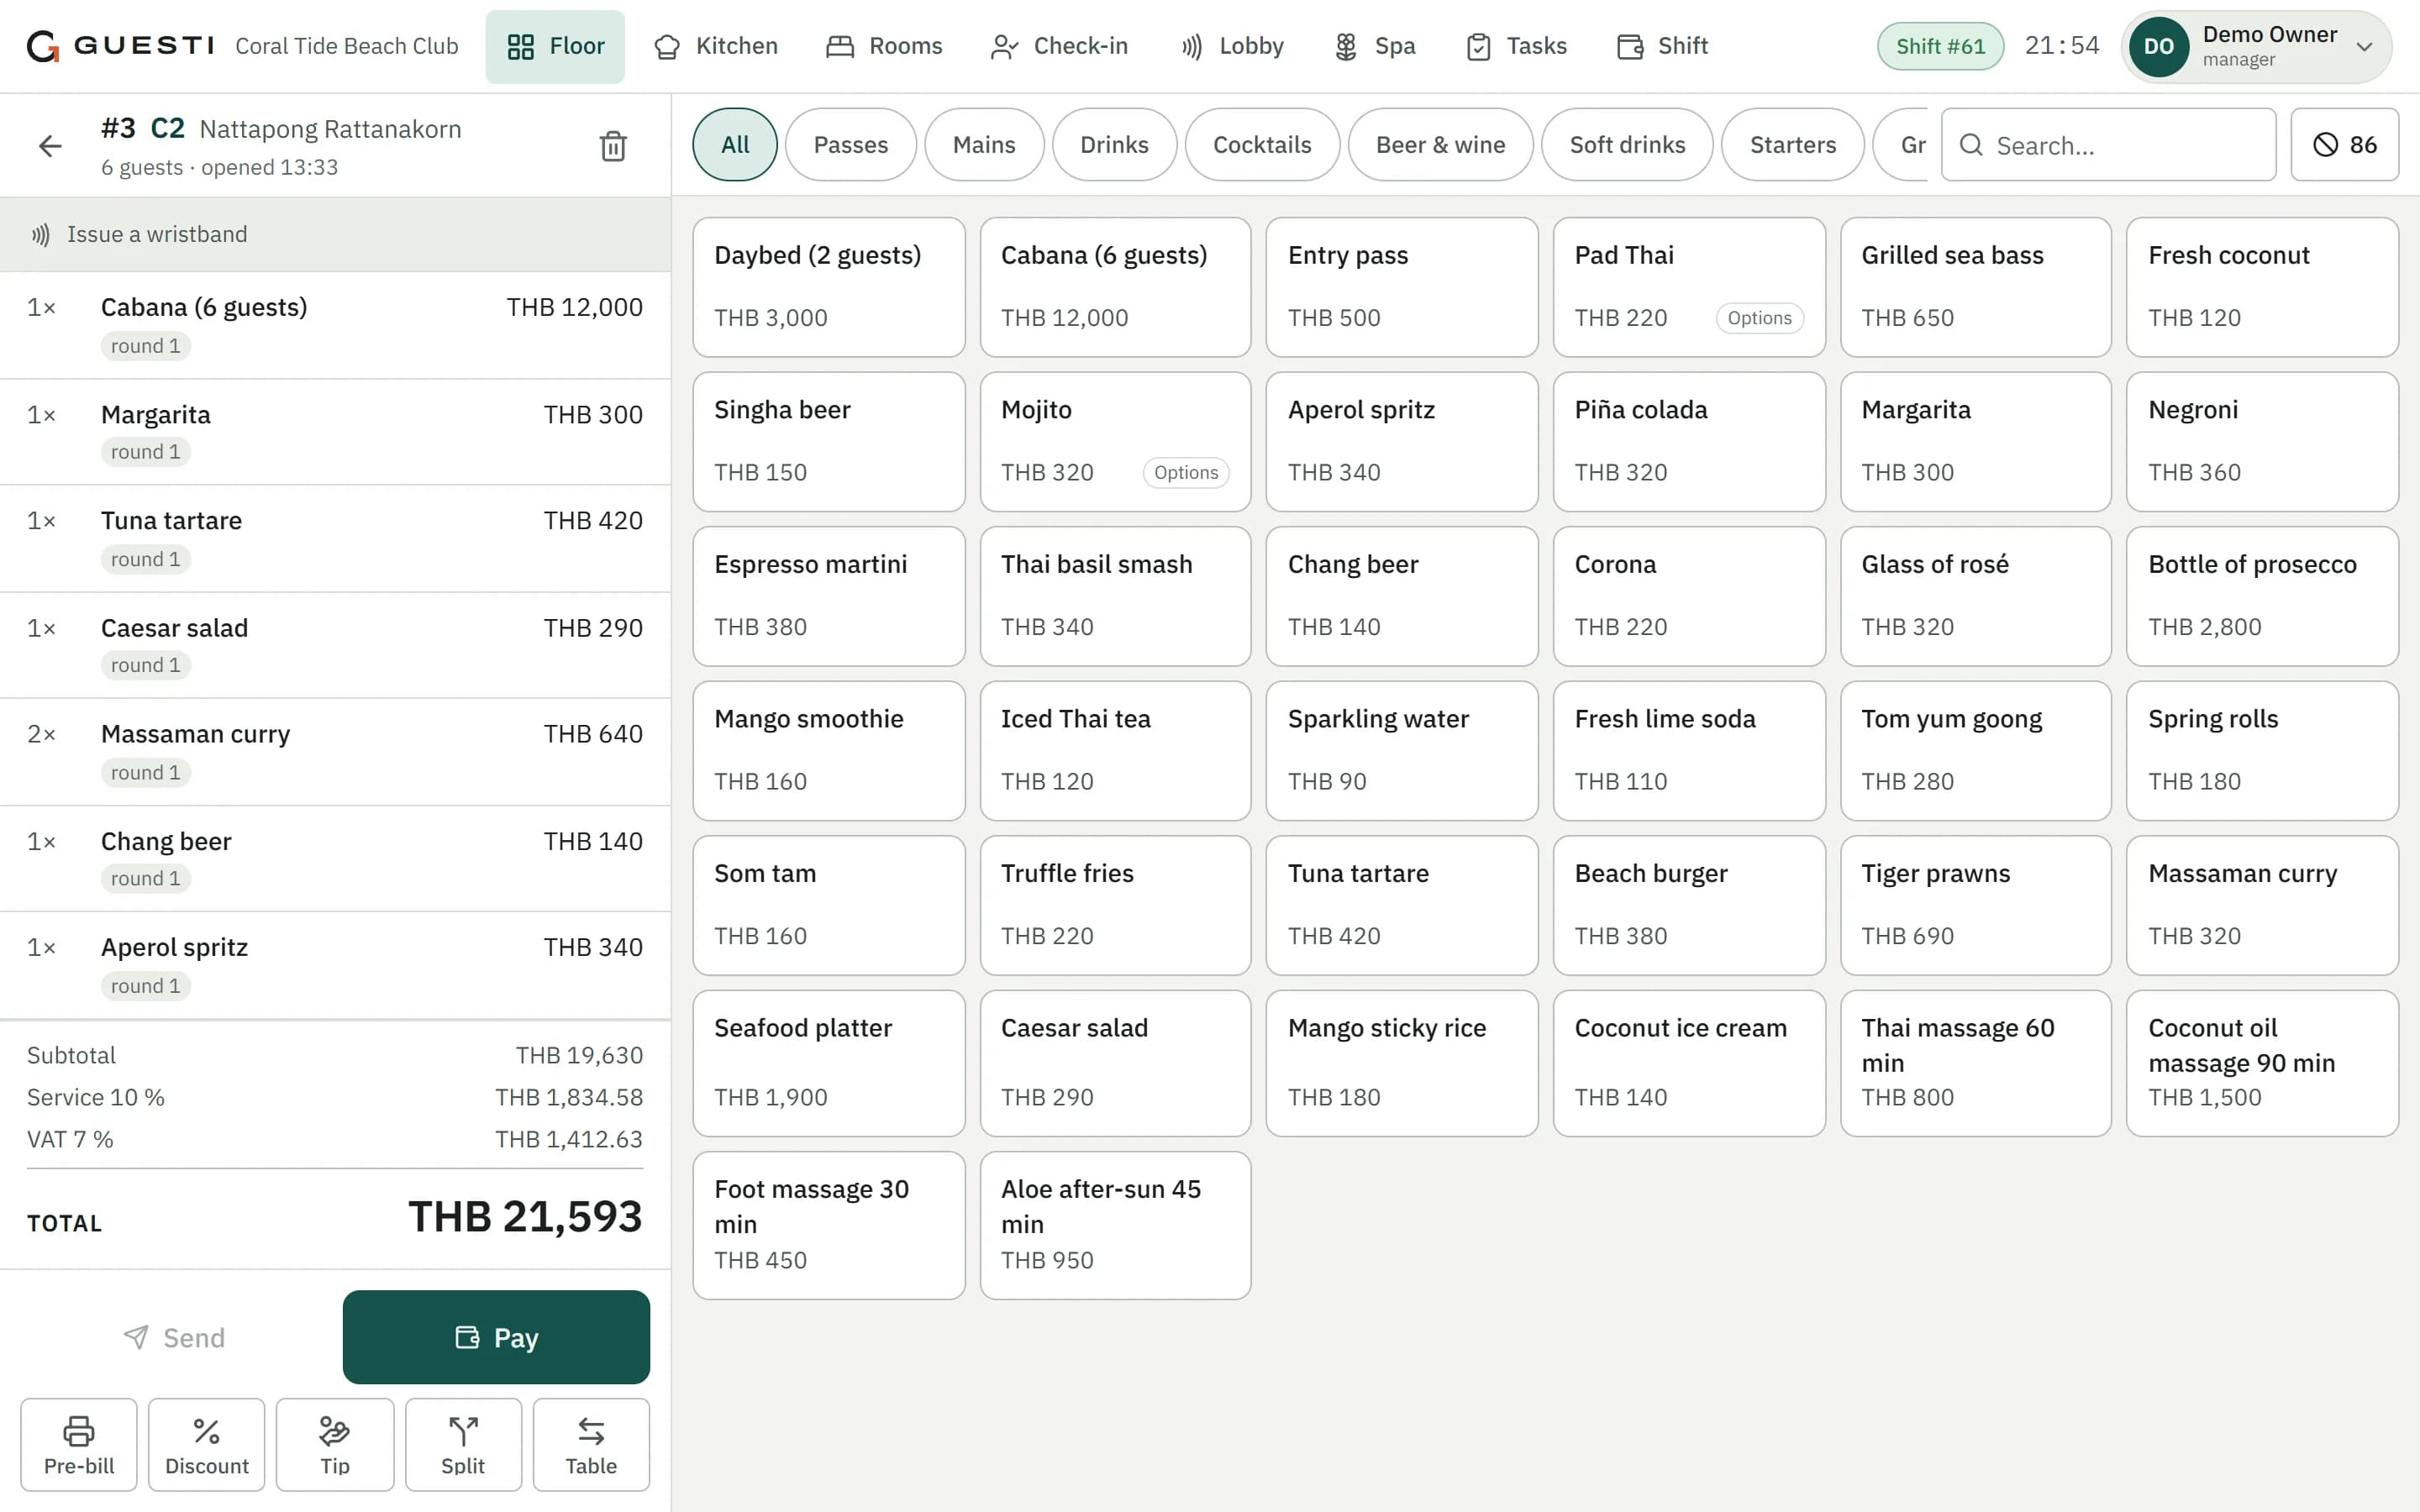Screen dimensions: 2420x1512
Task: Focus the menu Search field
Action: [x=2108, y=145]
